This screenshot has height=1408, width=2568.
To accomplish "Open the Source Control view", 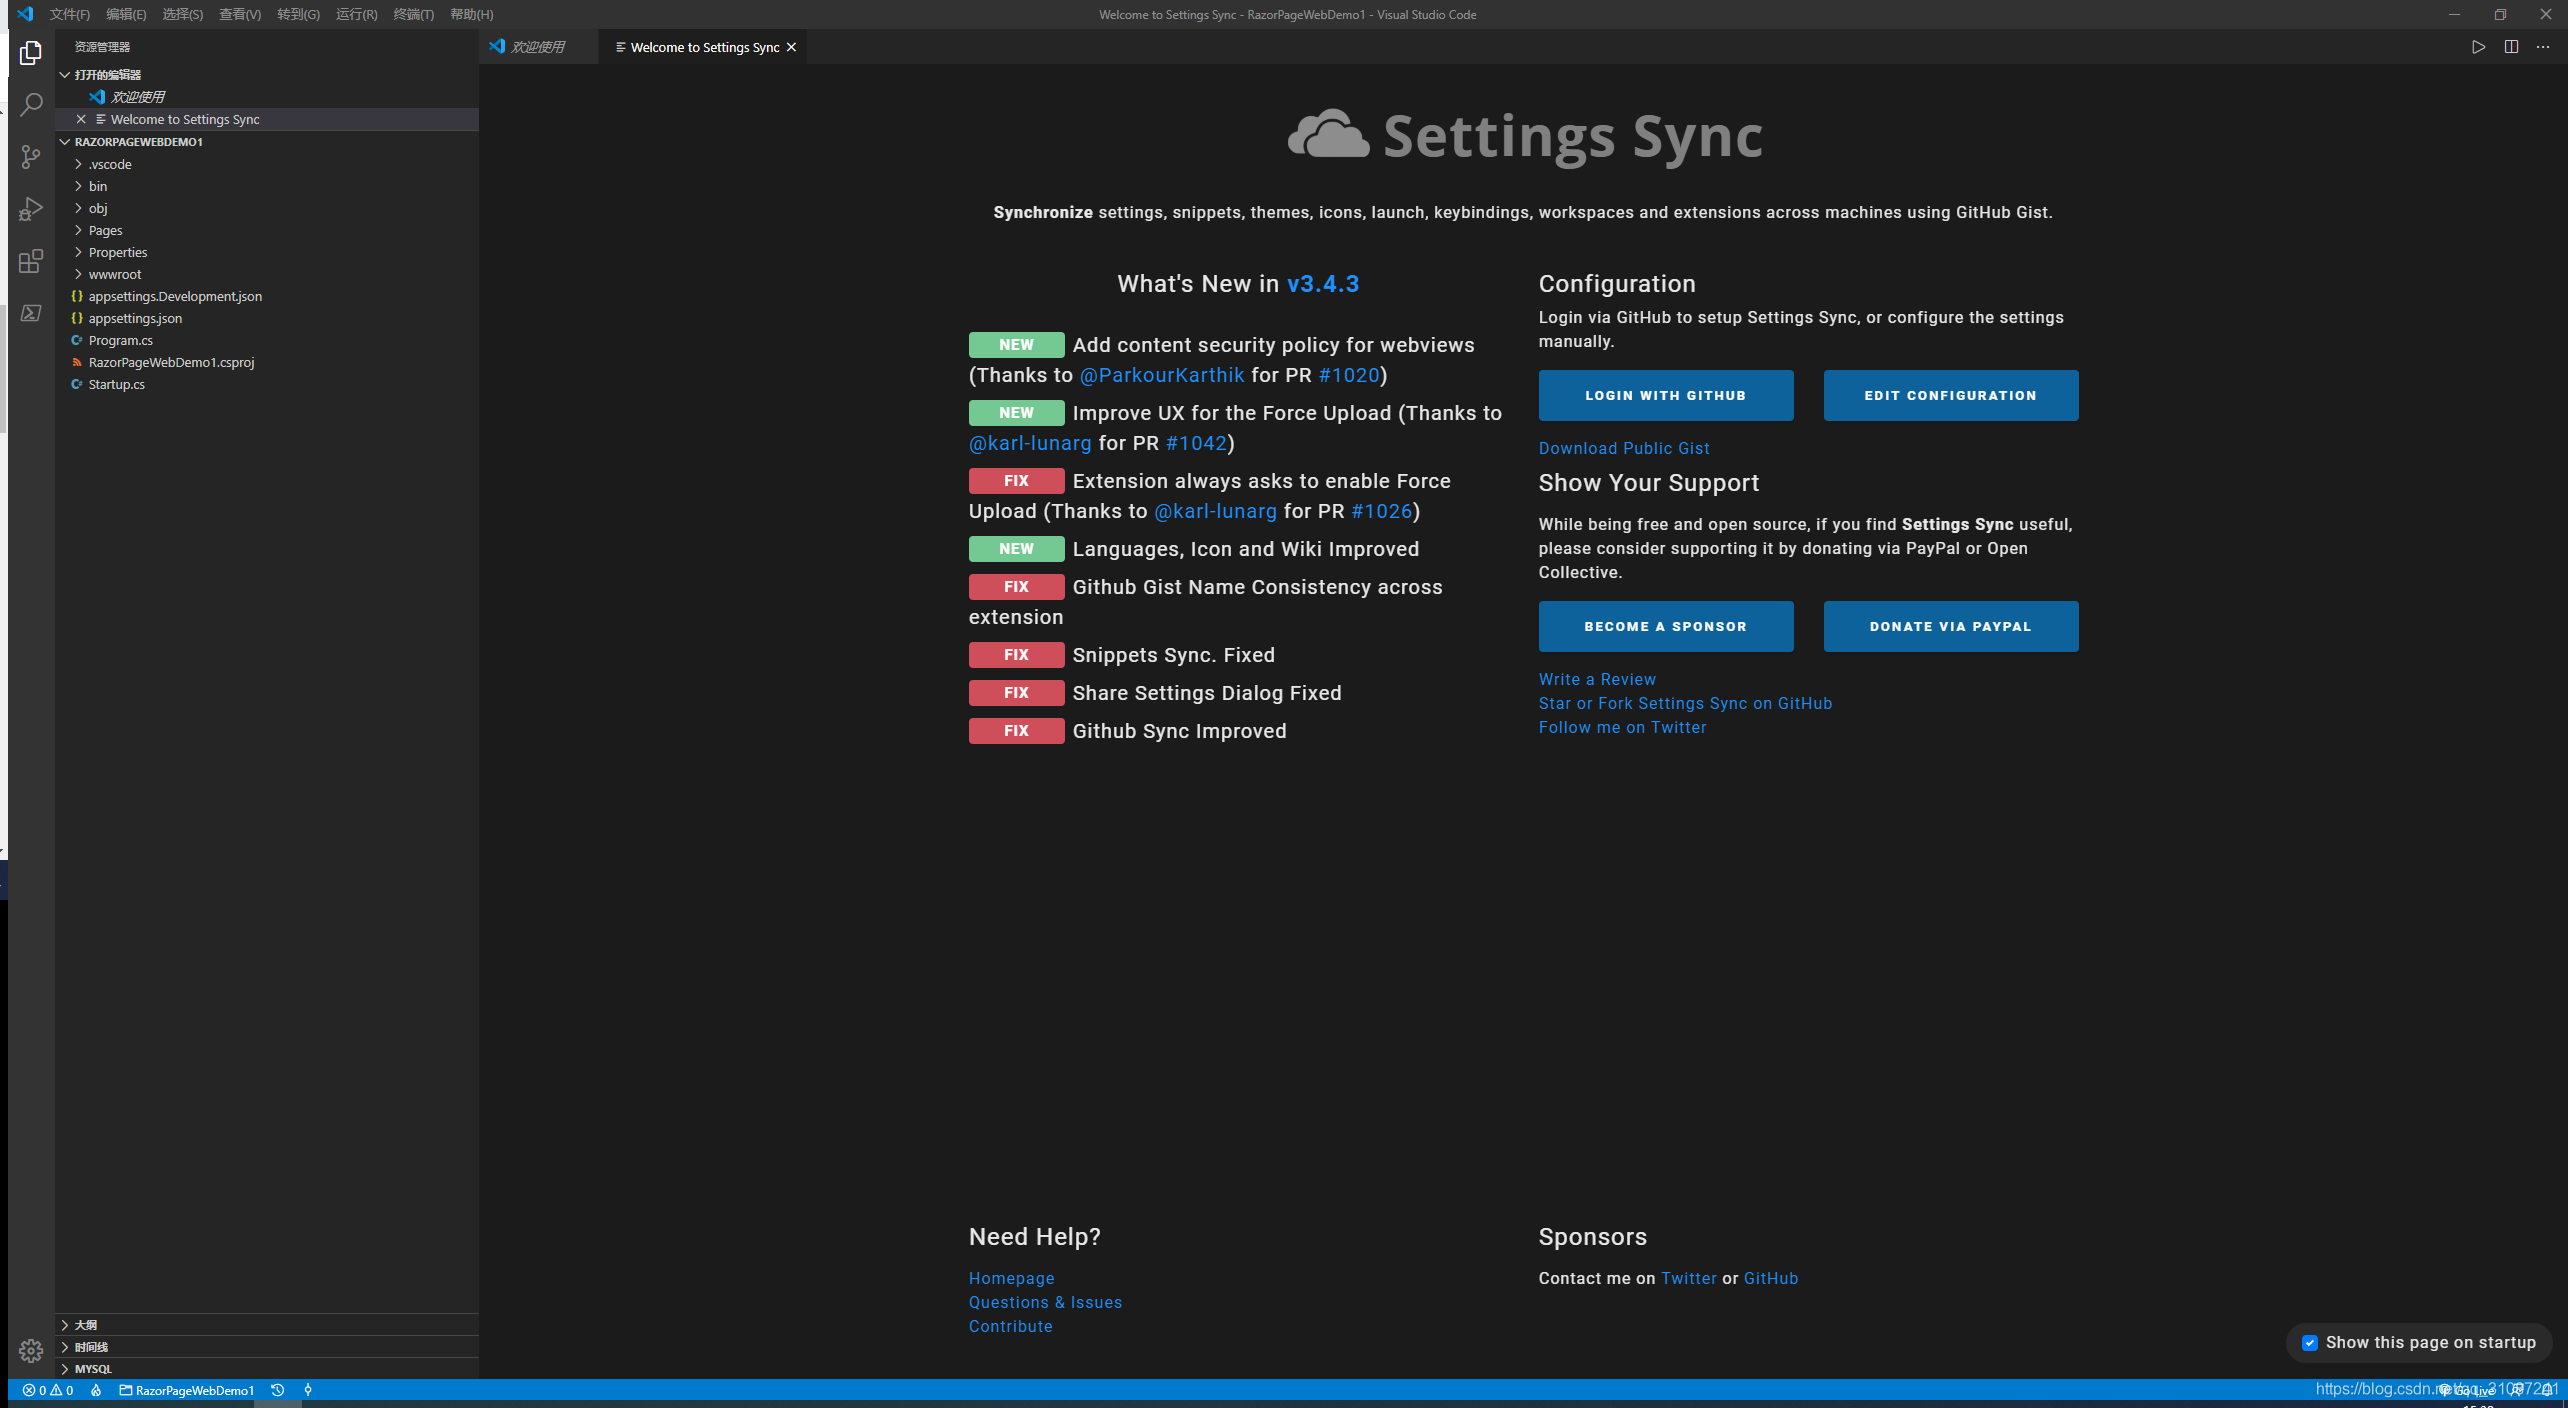I will coord(31,157).
